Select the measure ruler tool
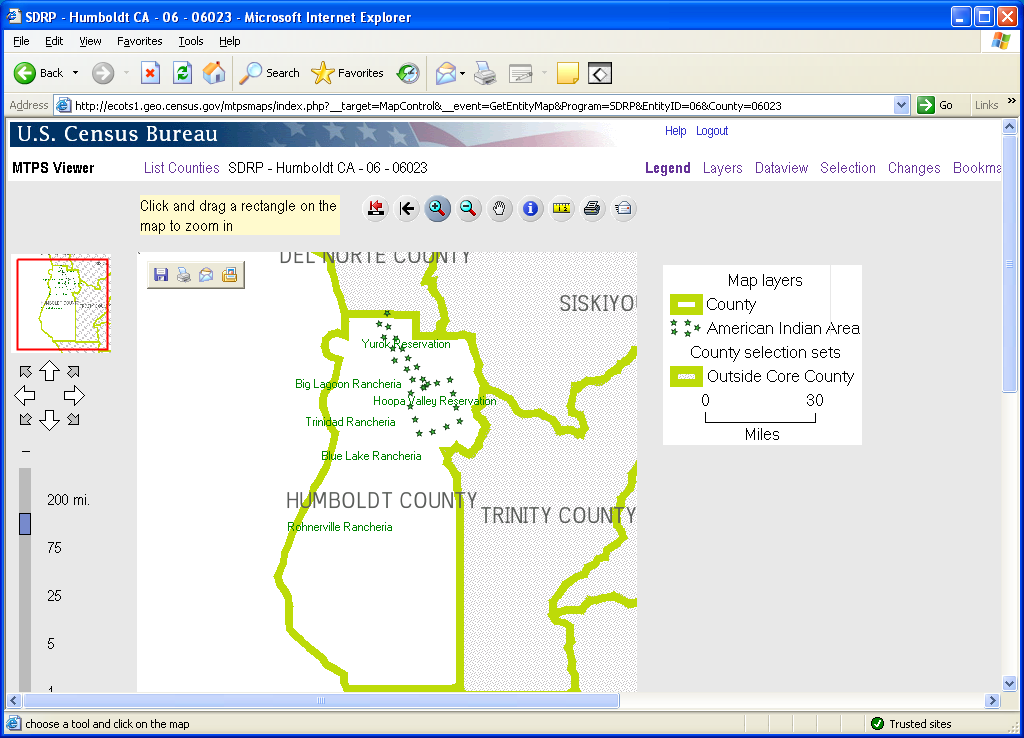Image resolution: width=1024 pixels, height=738 pixels. tap(562, 209)
